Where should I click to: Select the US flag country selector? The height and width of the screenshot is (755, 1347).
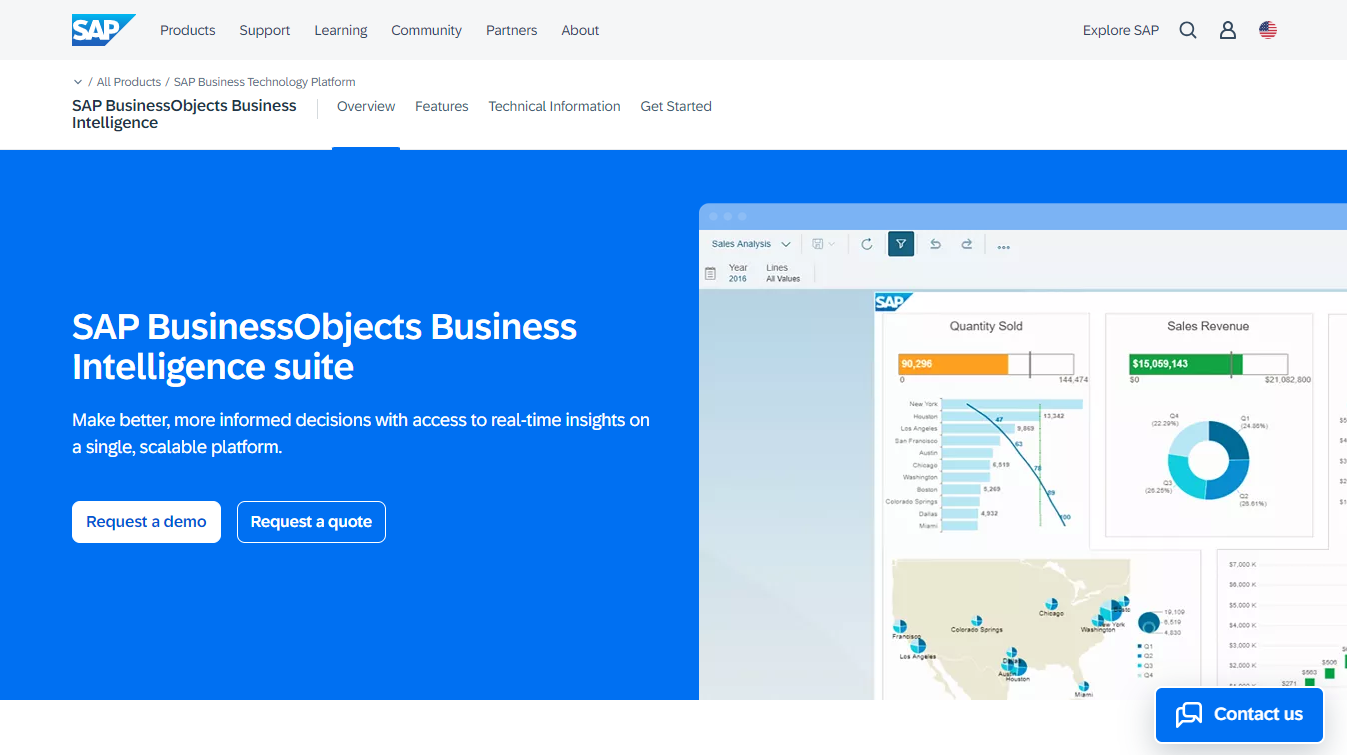coord(1268,30)
